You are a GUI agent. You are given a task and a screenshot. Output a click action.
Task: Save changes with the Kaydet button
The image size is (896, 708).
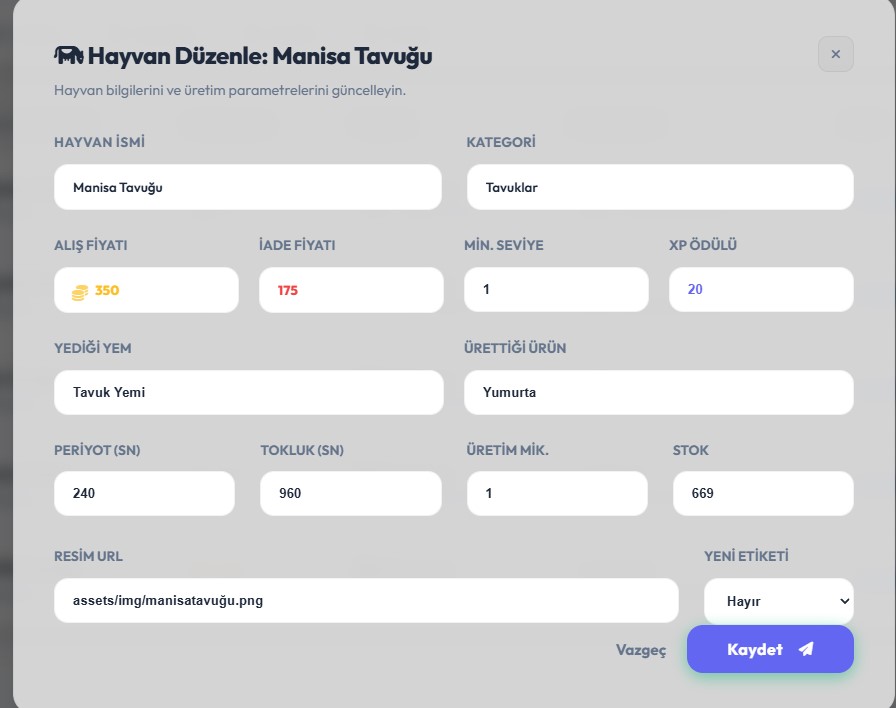click(770, 649)
